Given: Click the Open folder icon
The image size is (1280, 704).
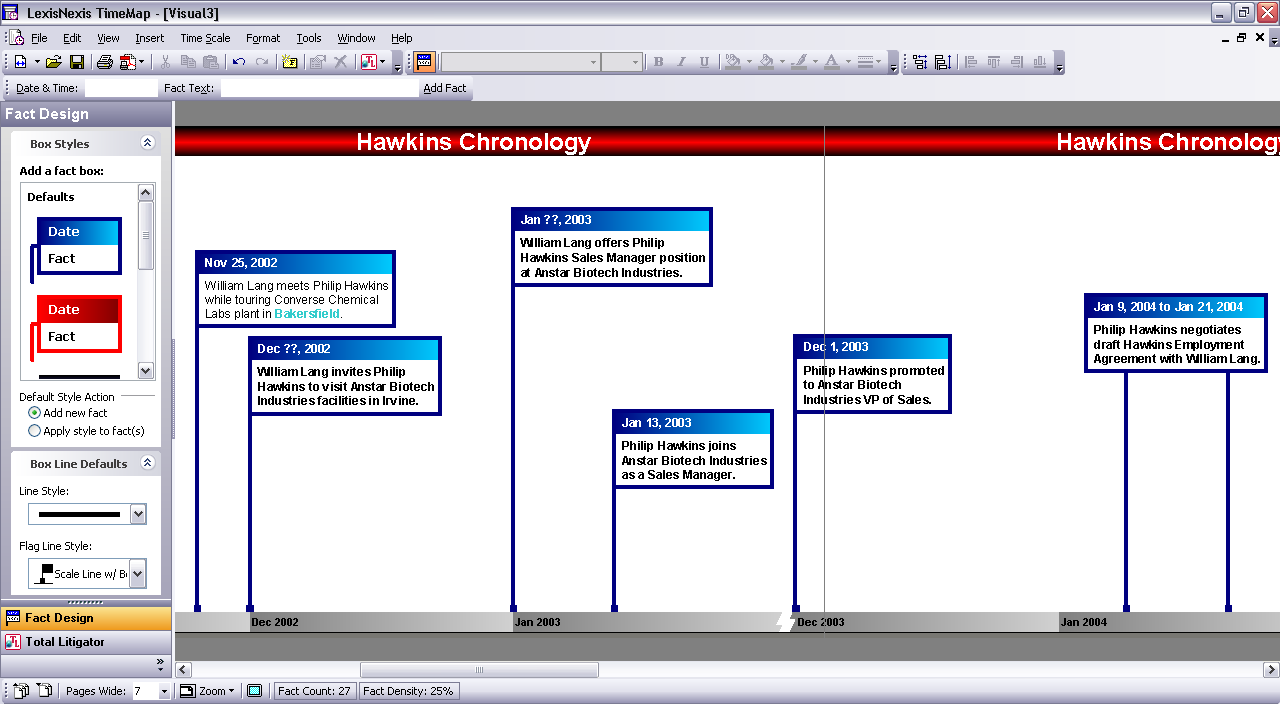Looking at the screenshot, I should click(54, 62).
